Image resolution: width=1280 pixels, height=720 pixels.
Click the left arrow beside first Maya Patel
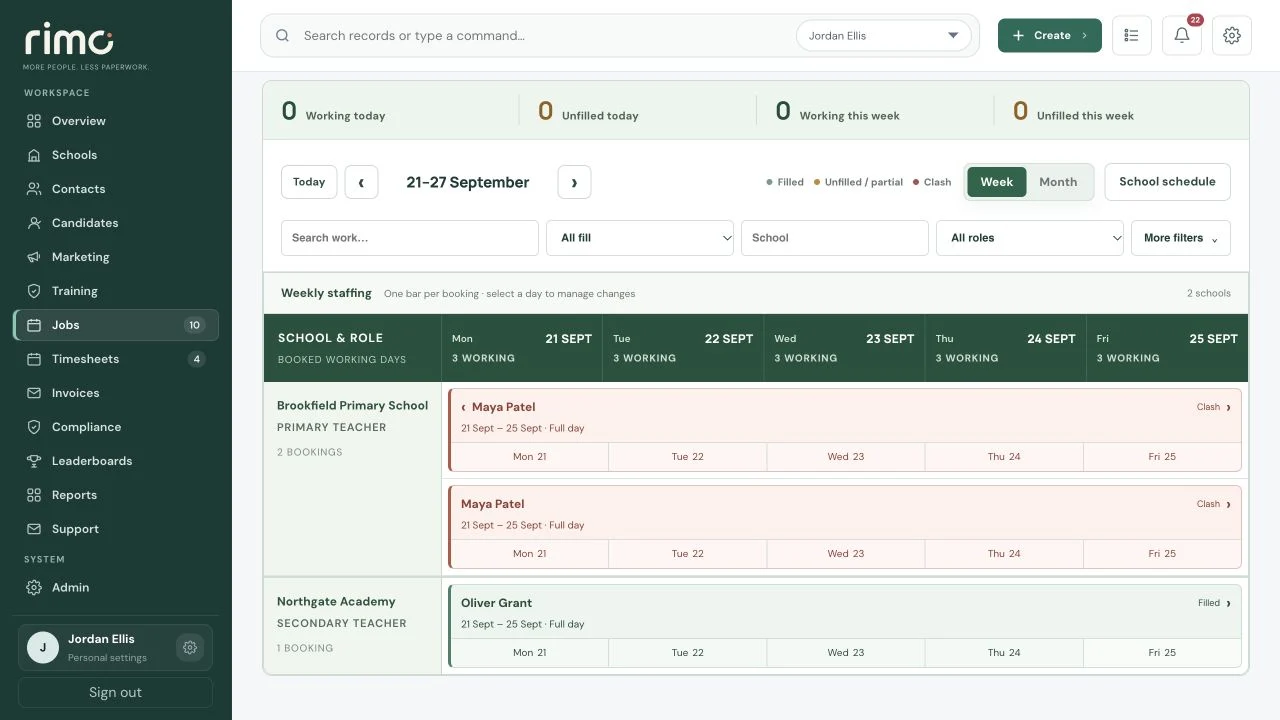(x=463, y=407)
